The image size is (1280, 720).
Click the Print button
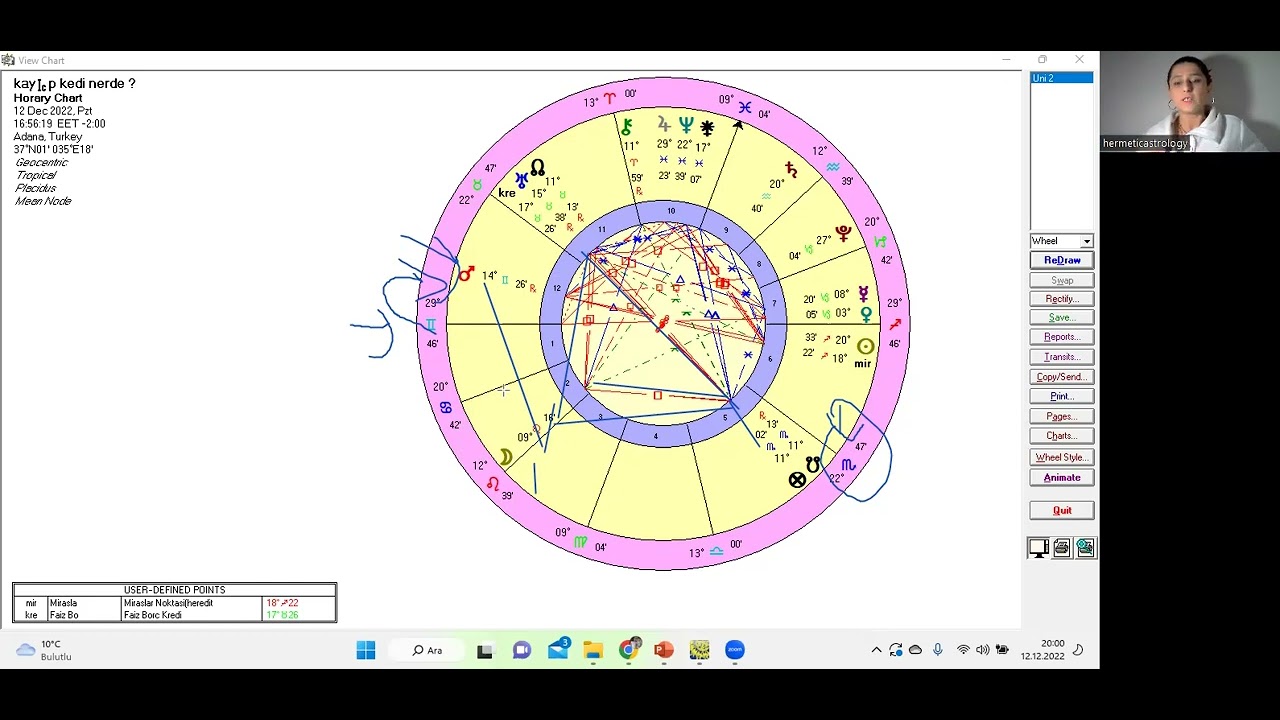point(1061,396)
